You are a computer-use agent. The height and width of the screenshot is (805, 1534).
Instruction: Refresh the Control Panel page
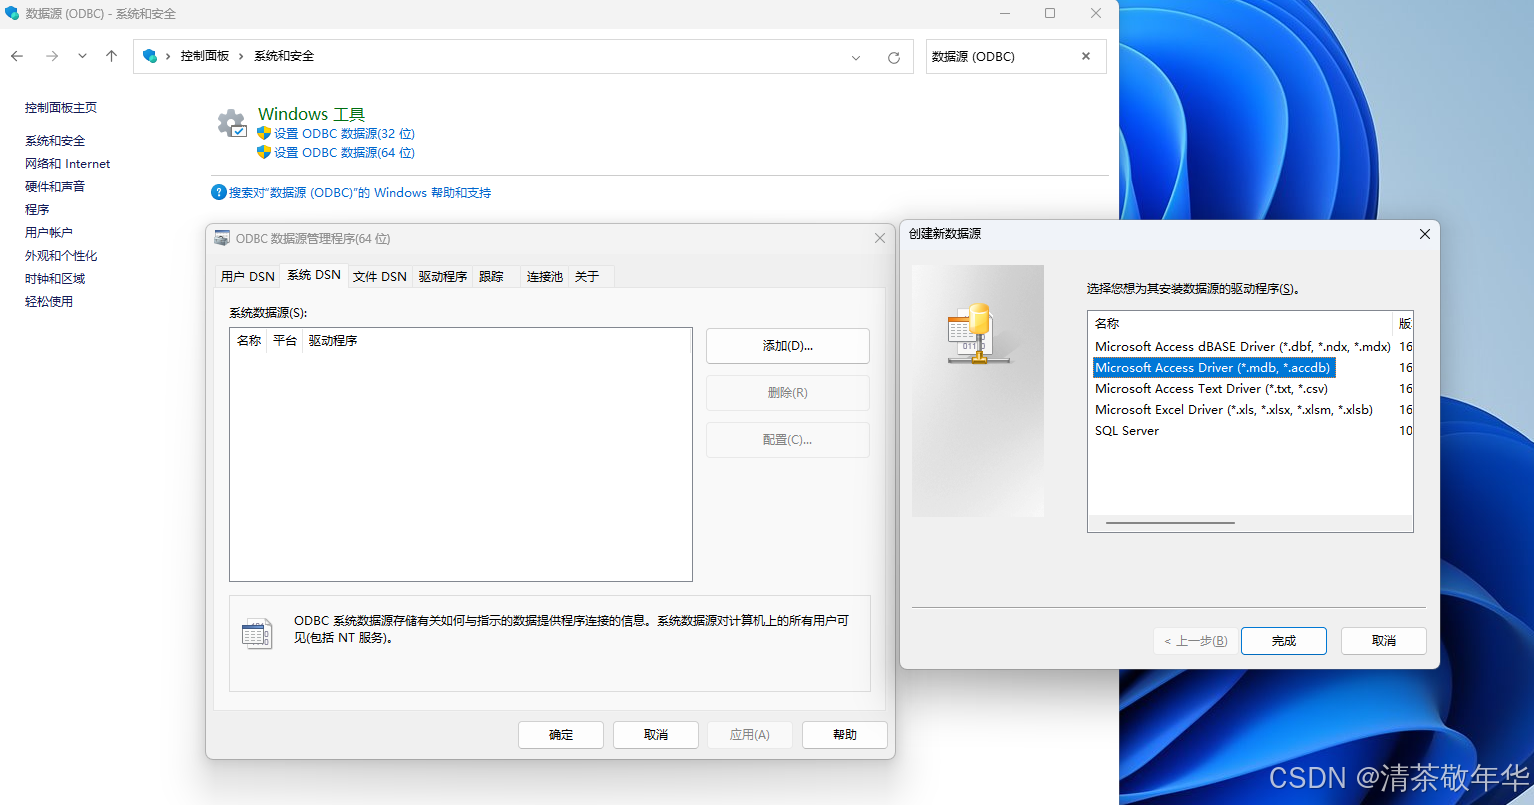coord(894,57)
